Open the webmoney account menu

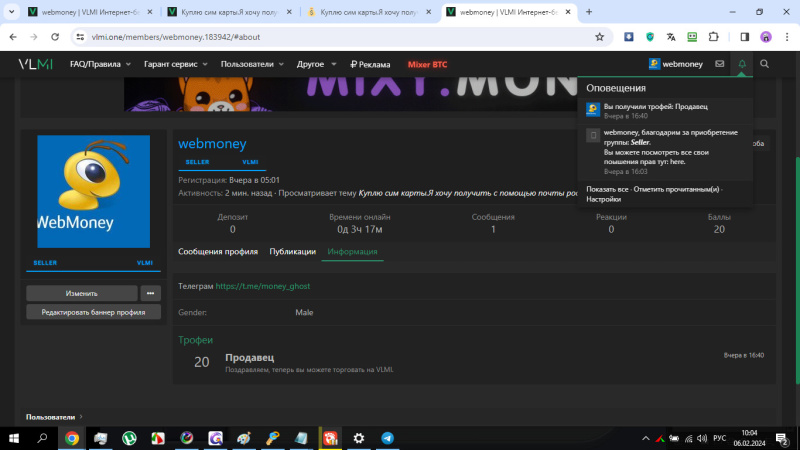pos(676,64)
